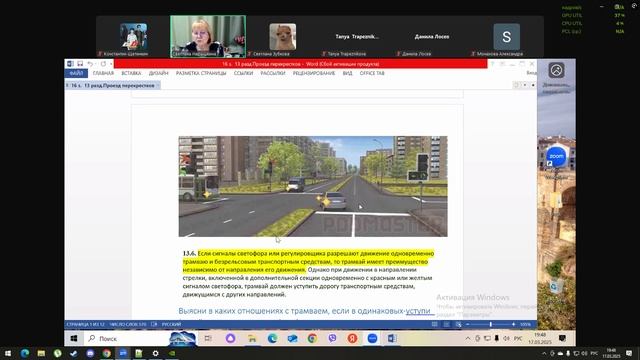Select Светлана Зубкова alpaca avatar thumbnail
This screenshot has width=640, height=360.
pyautogui.click(x=282, y=36)
